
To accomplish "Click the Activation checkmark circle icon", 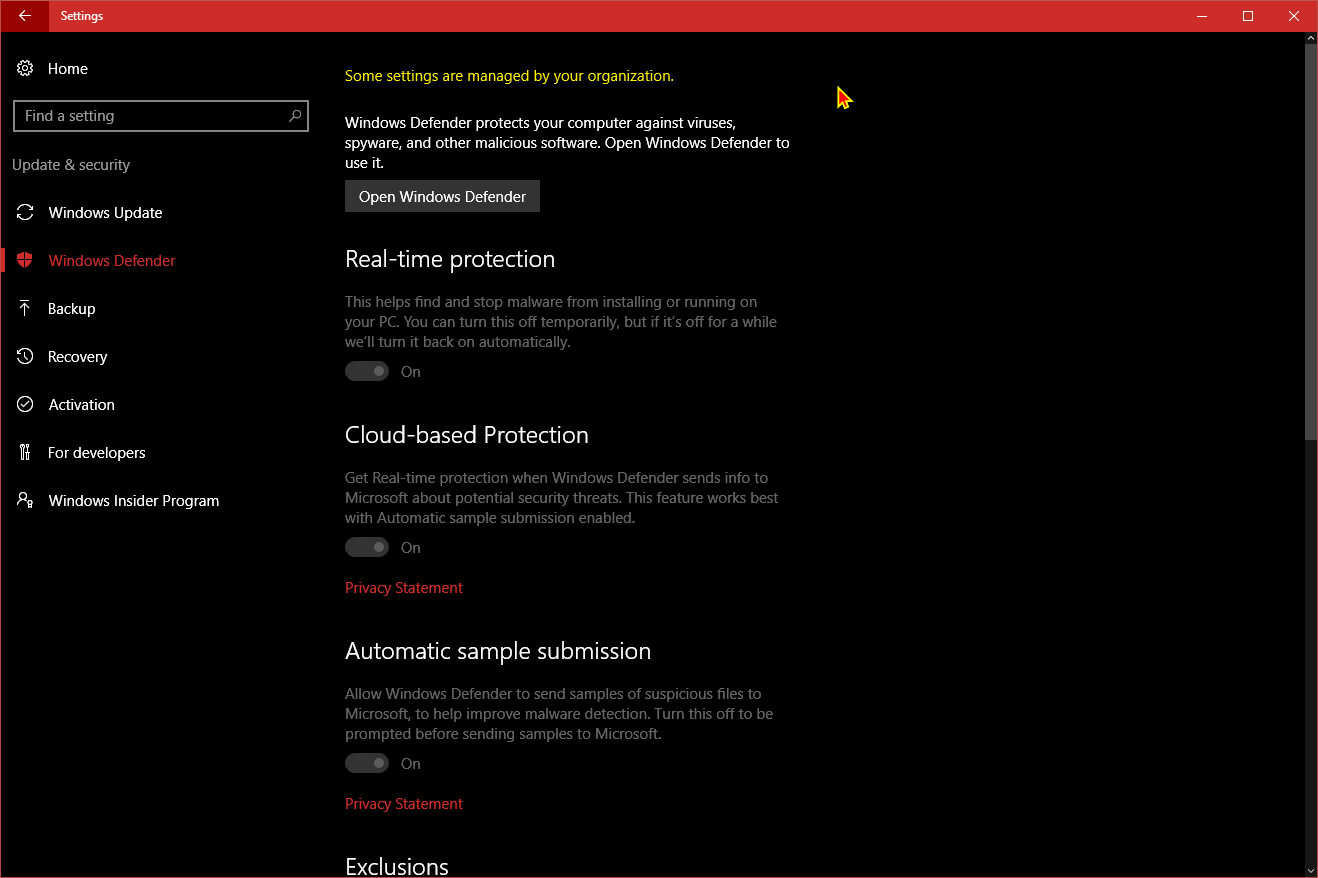I will (25, 404).
